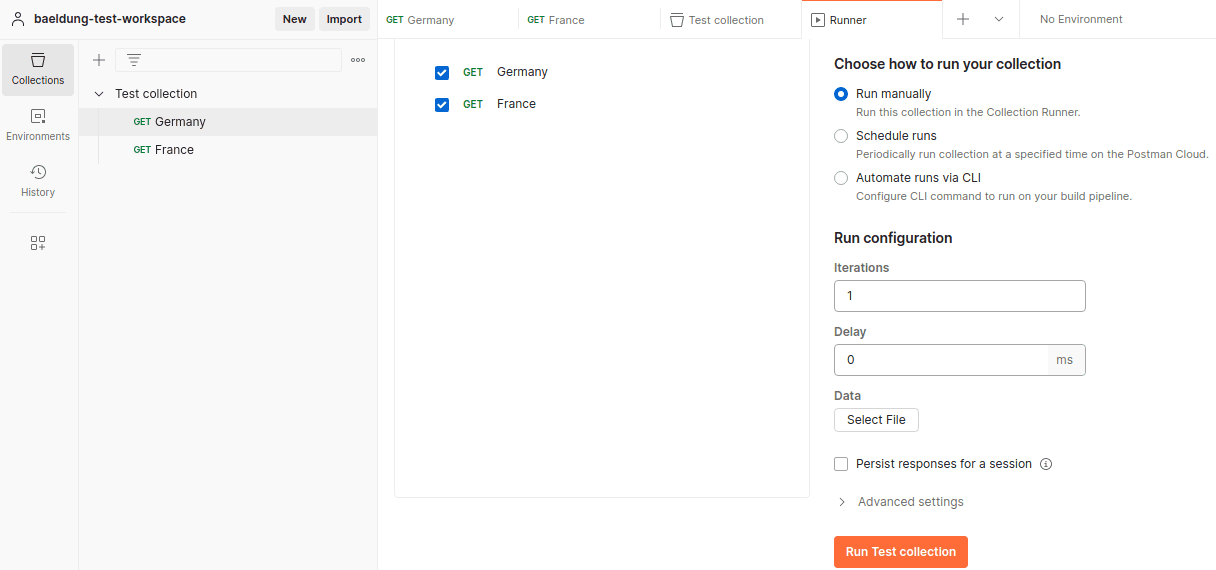Open the Collections sidebar icon
This screenshot has height=570, width=1216.
[38, 69]
